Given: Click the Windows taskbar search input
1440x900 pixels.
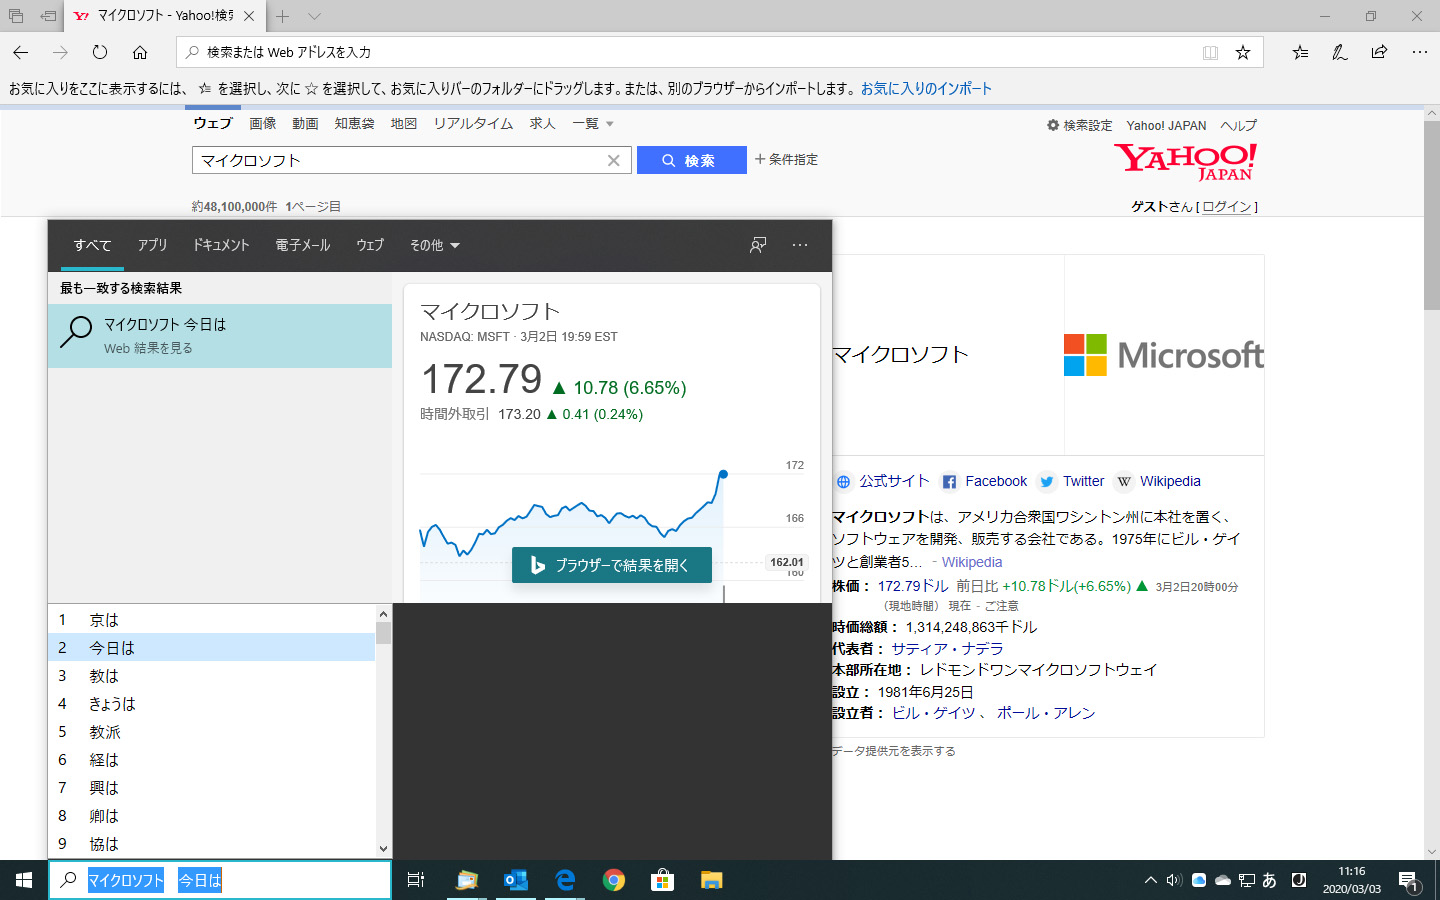Looking at the screenshot, I should click(220, 880).
